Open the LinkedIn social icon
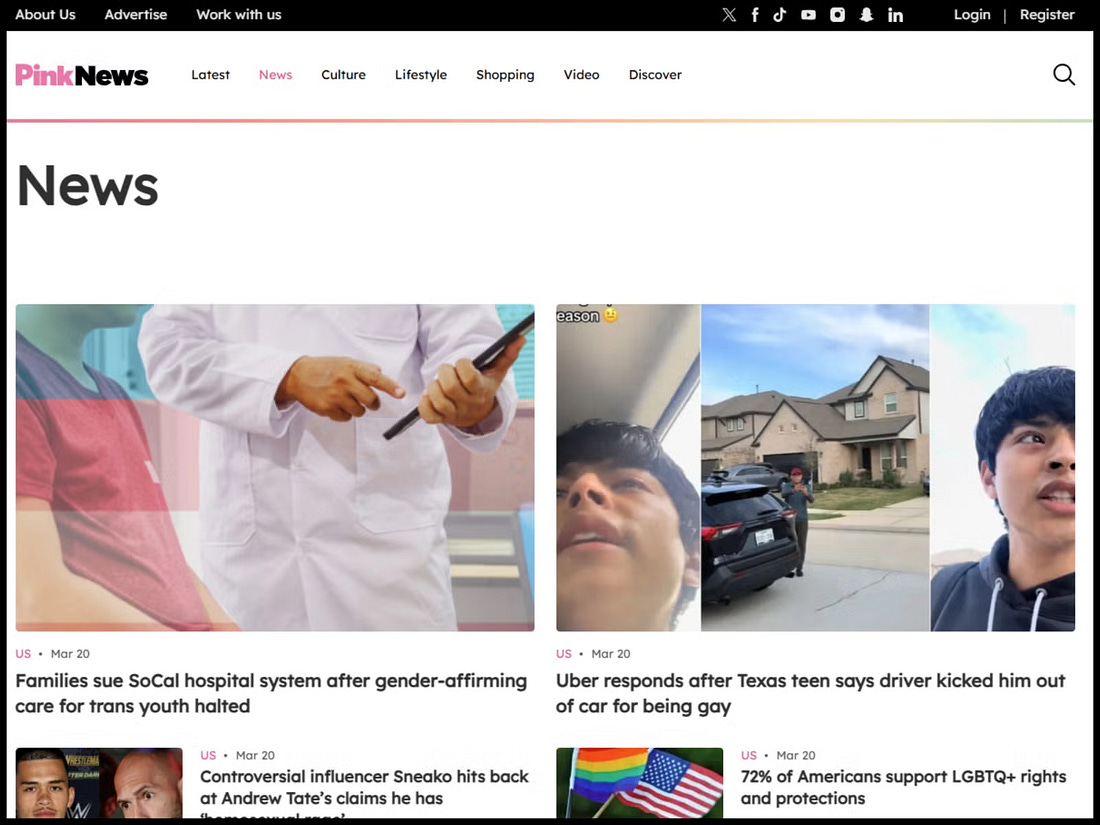 pyautogui.click(x=895, y=15)
